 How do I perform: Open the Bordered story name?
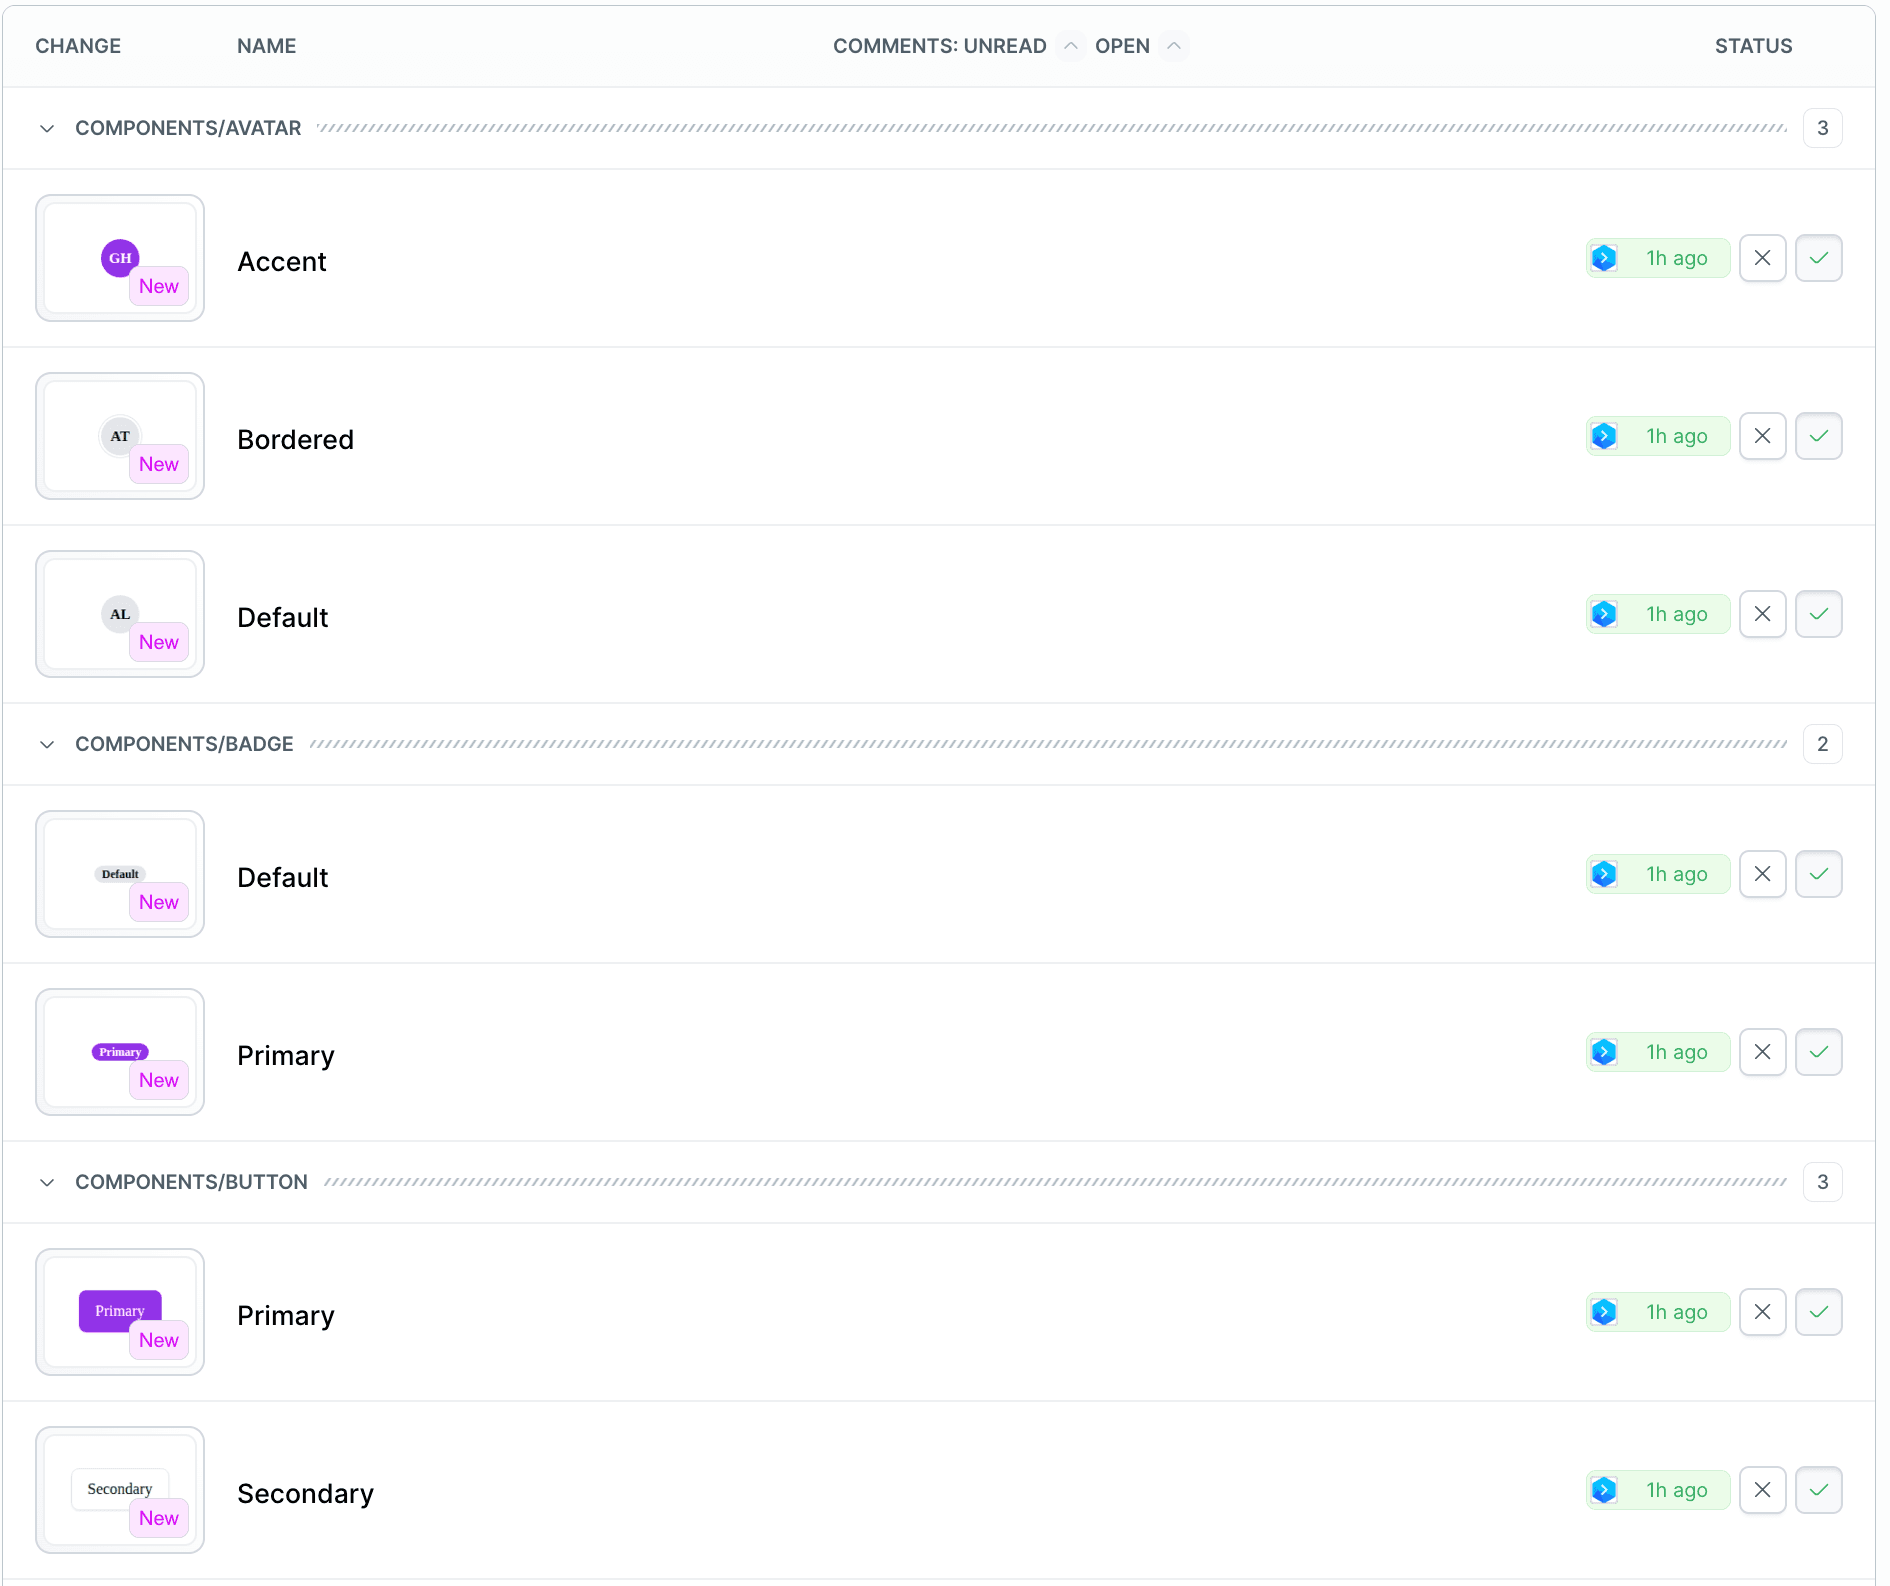(x=295, y=439)
